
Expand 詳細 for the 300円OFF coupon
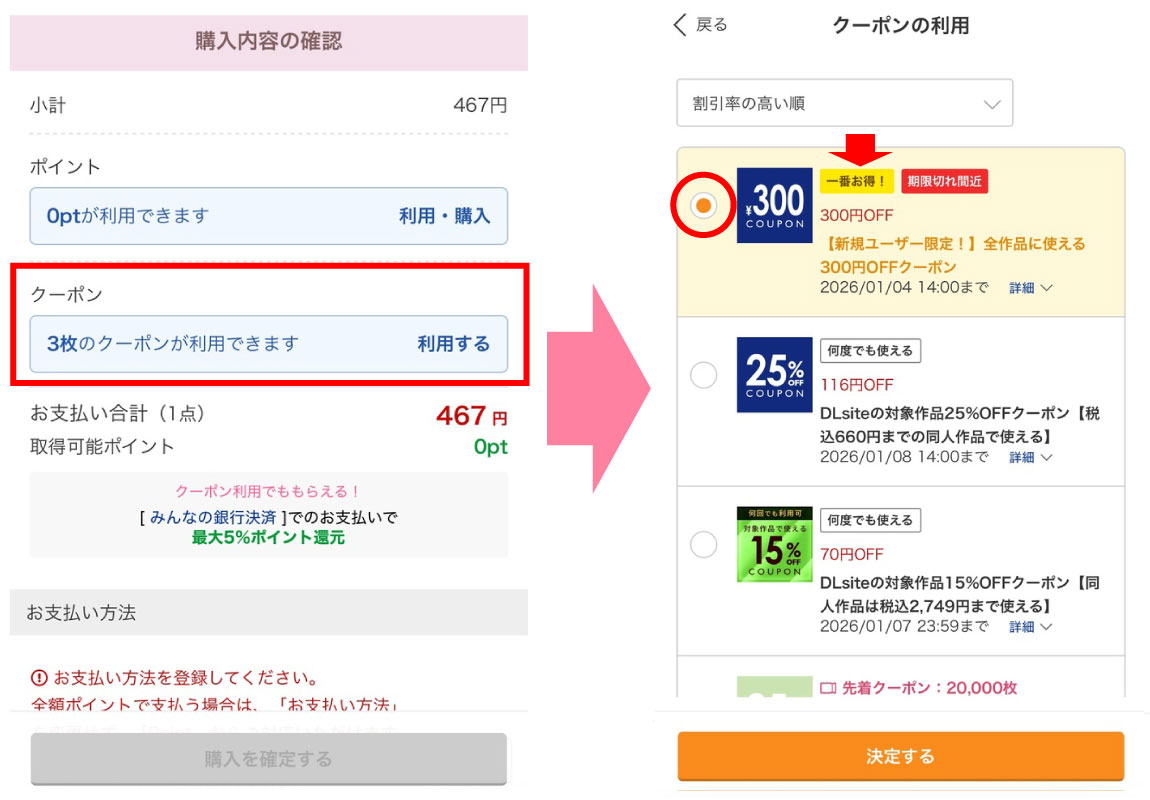tap(1030, 288)
